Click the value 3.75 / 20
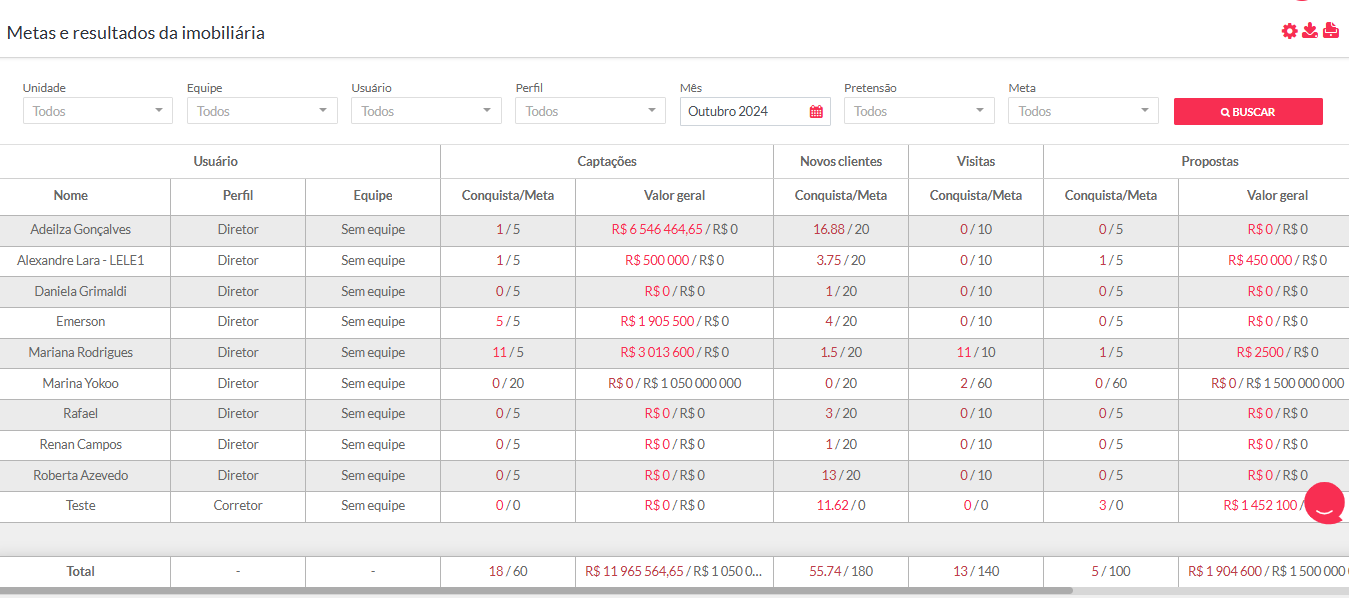This screenshot has width=1349, height=598. (841, 260)
